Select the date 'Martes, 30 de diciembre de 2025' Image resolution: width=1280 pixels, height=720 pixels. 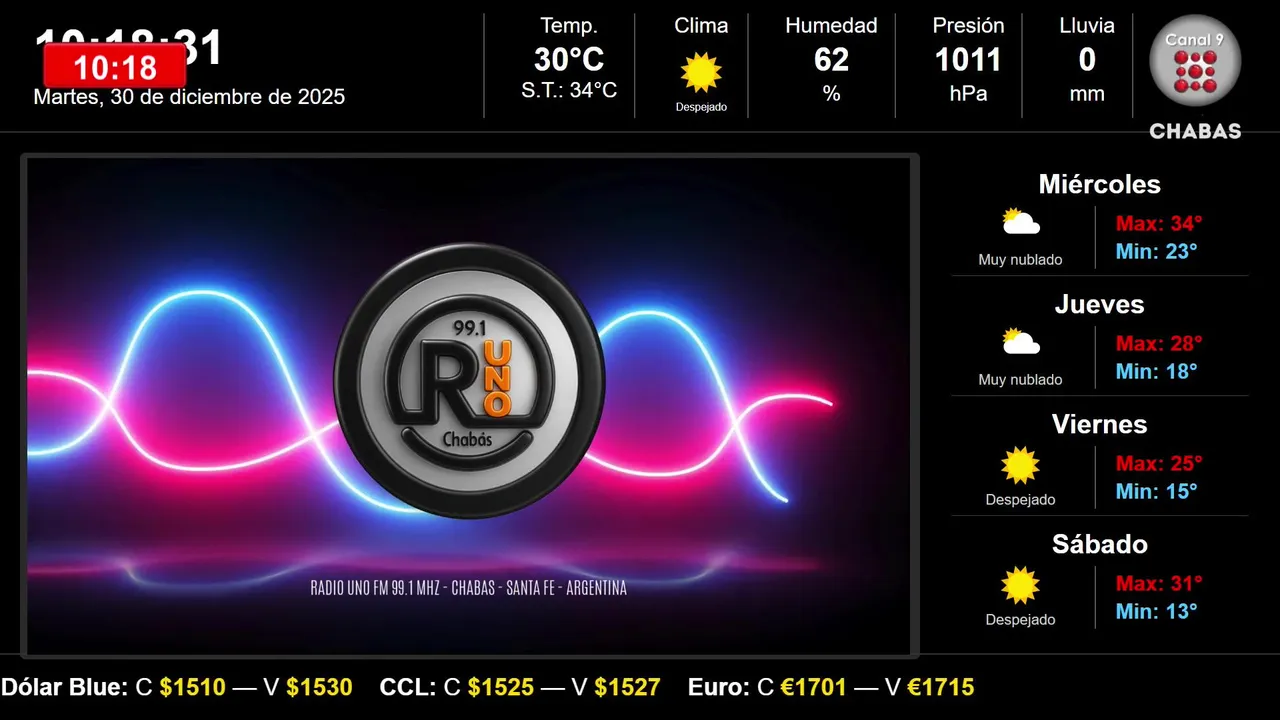coord(189,97)
